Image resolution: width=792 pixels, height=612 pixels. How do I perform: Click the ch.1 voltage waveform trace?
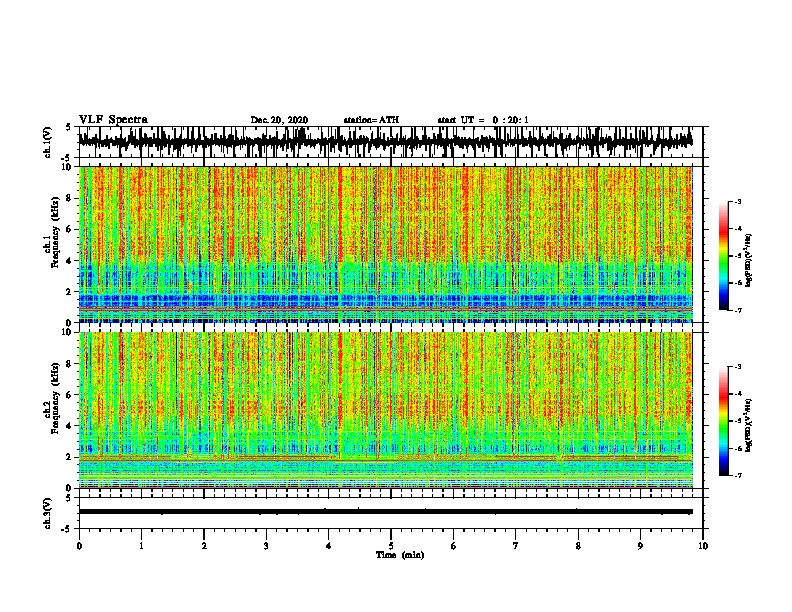(385, 142)
